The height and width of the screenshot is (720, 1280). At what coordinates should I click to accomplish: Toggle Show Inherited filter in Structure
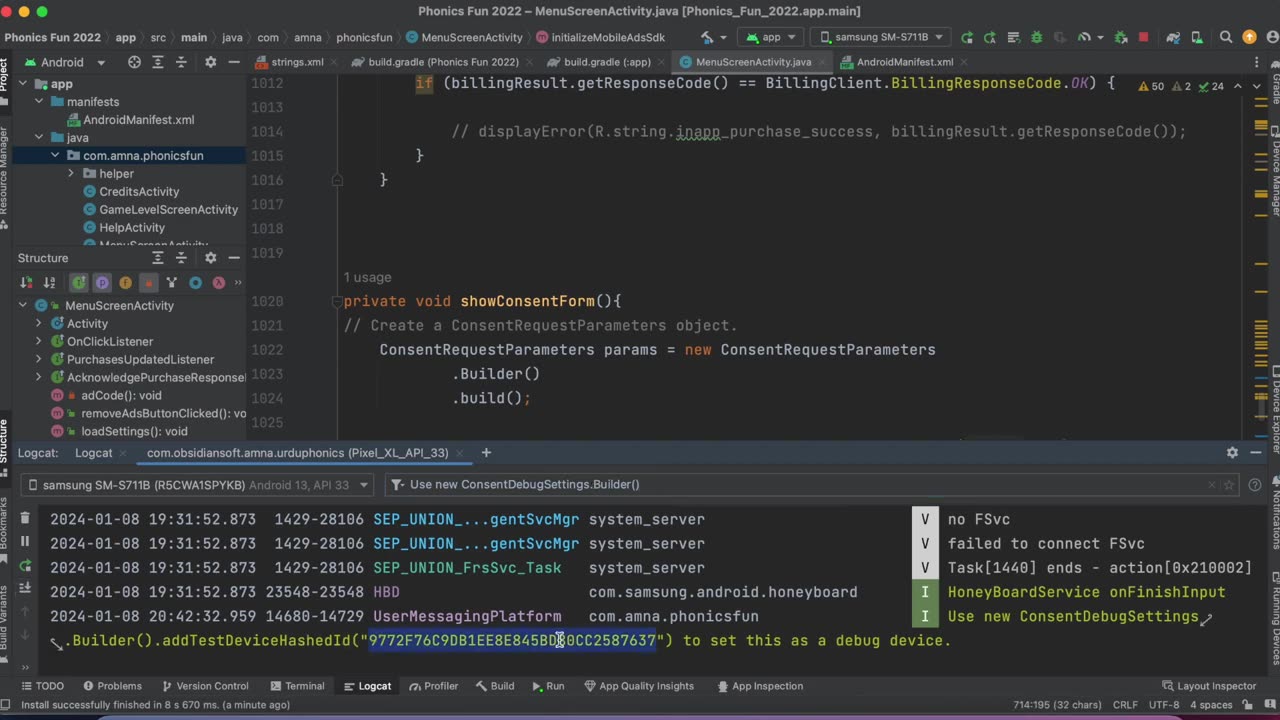(x=79, y=283)
